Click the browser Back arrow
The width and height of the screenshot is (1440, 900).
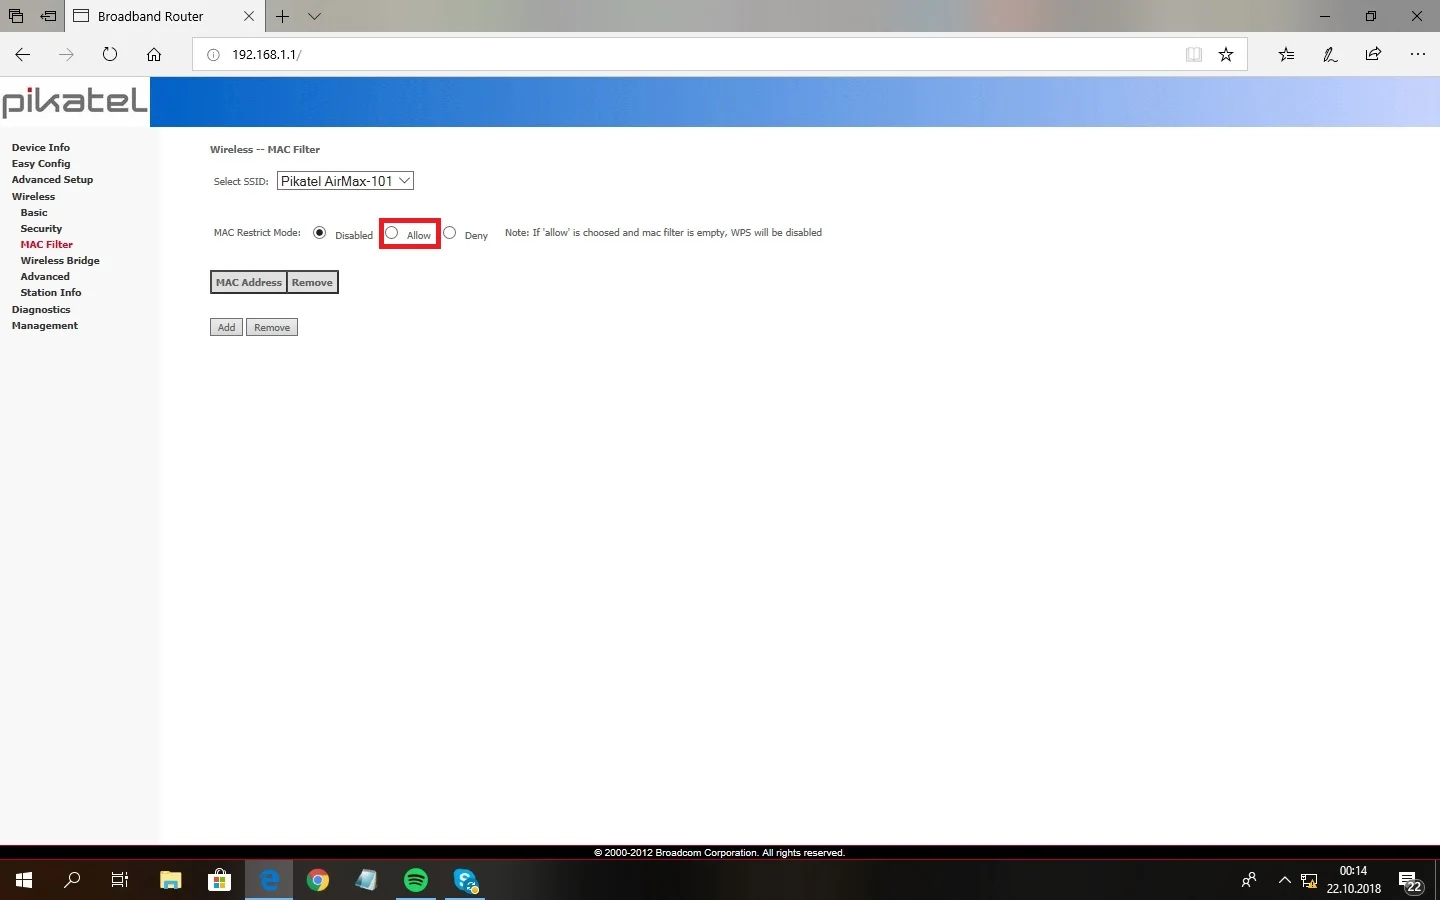click(23, 55)
